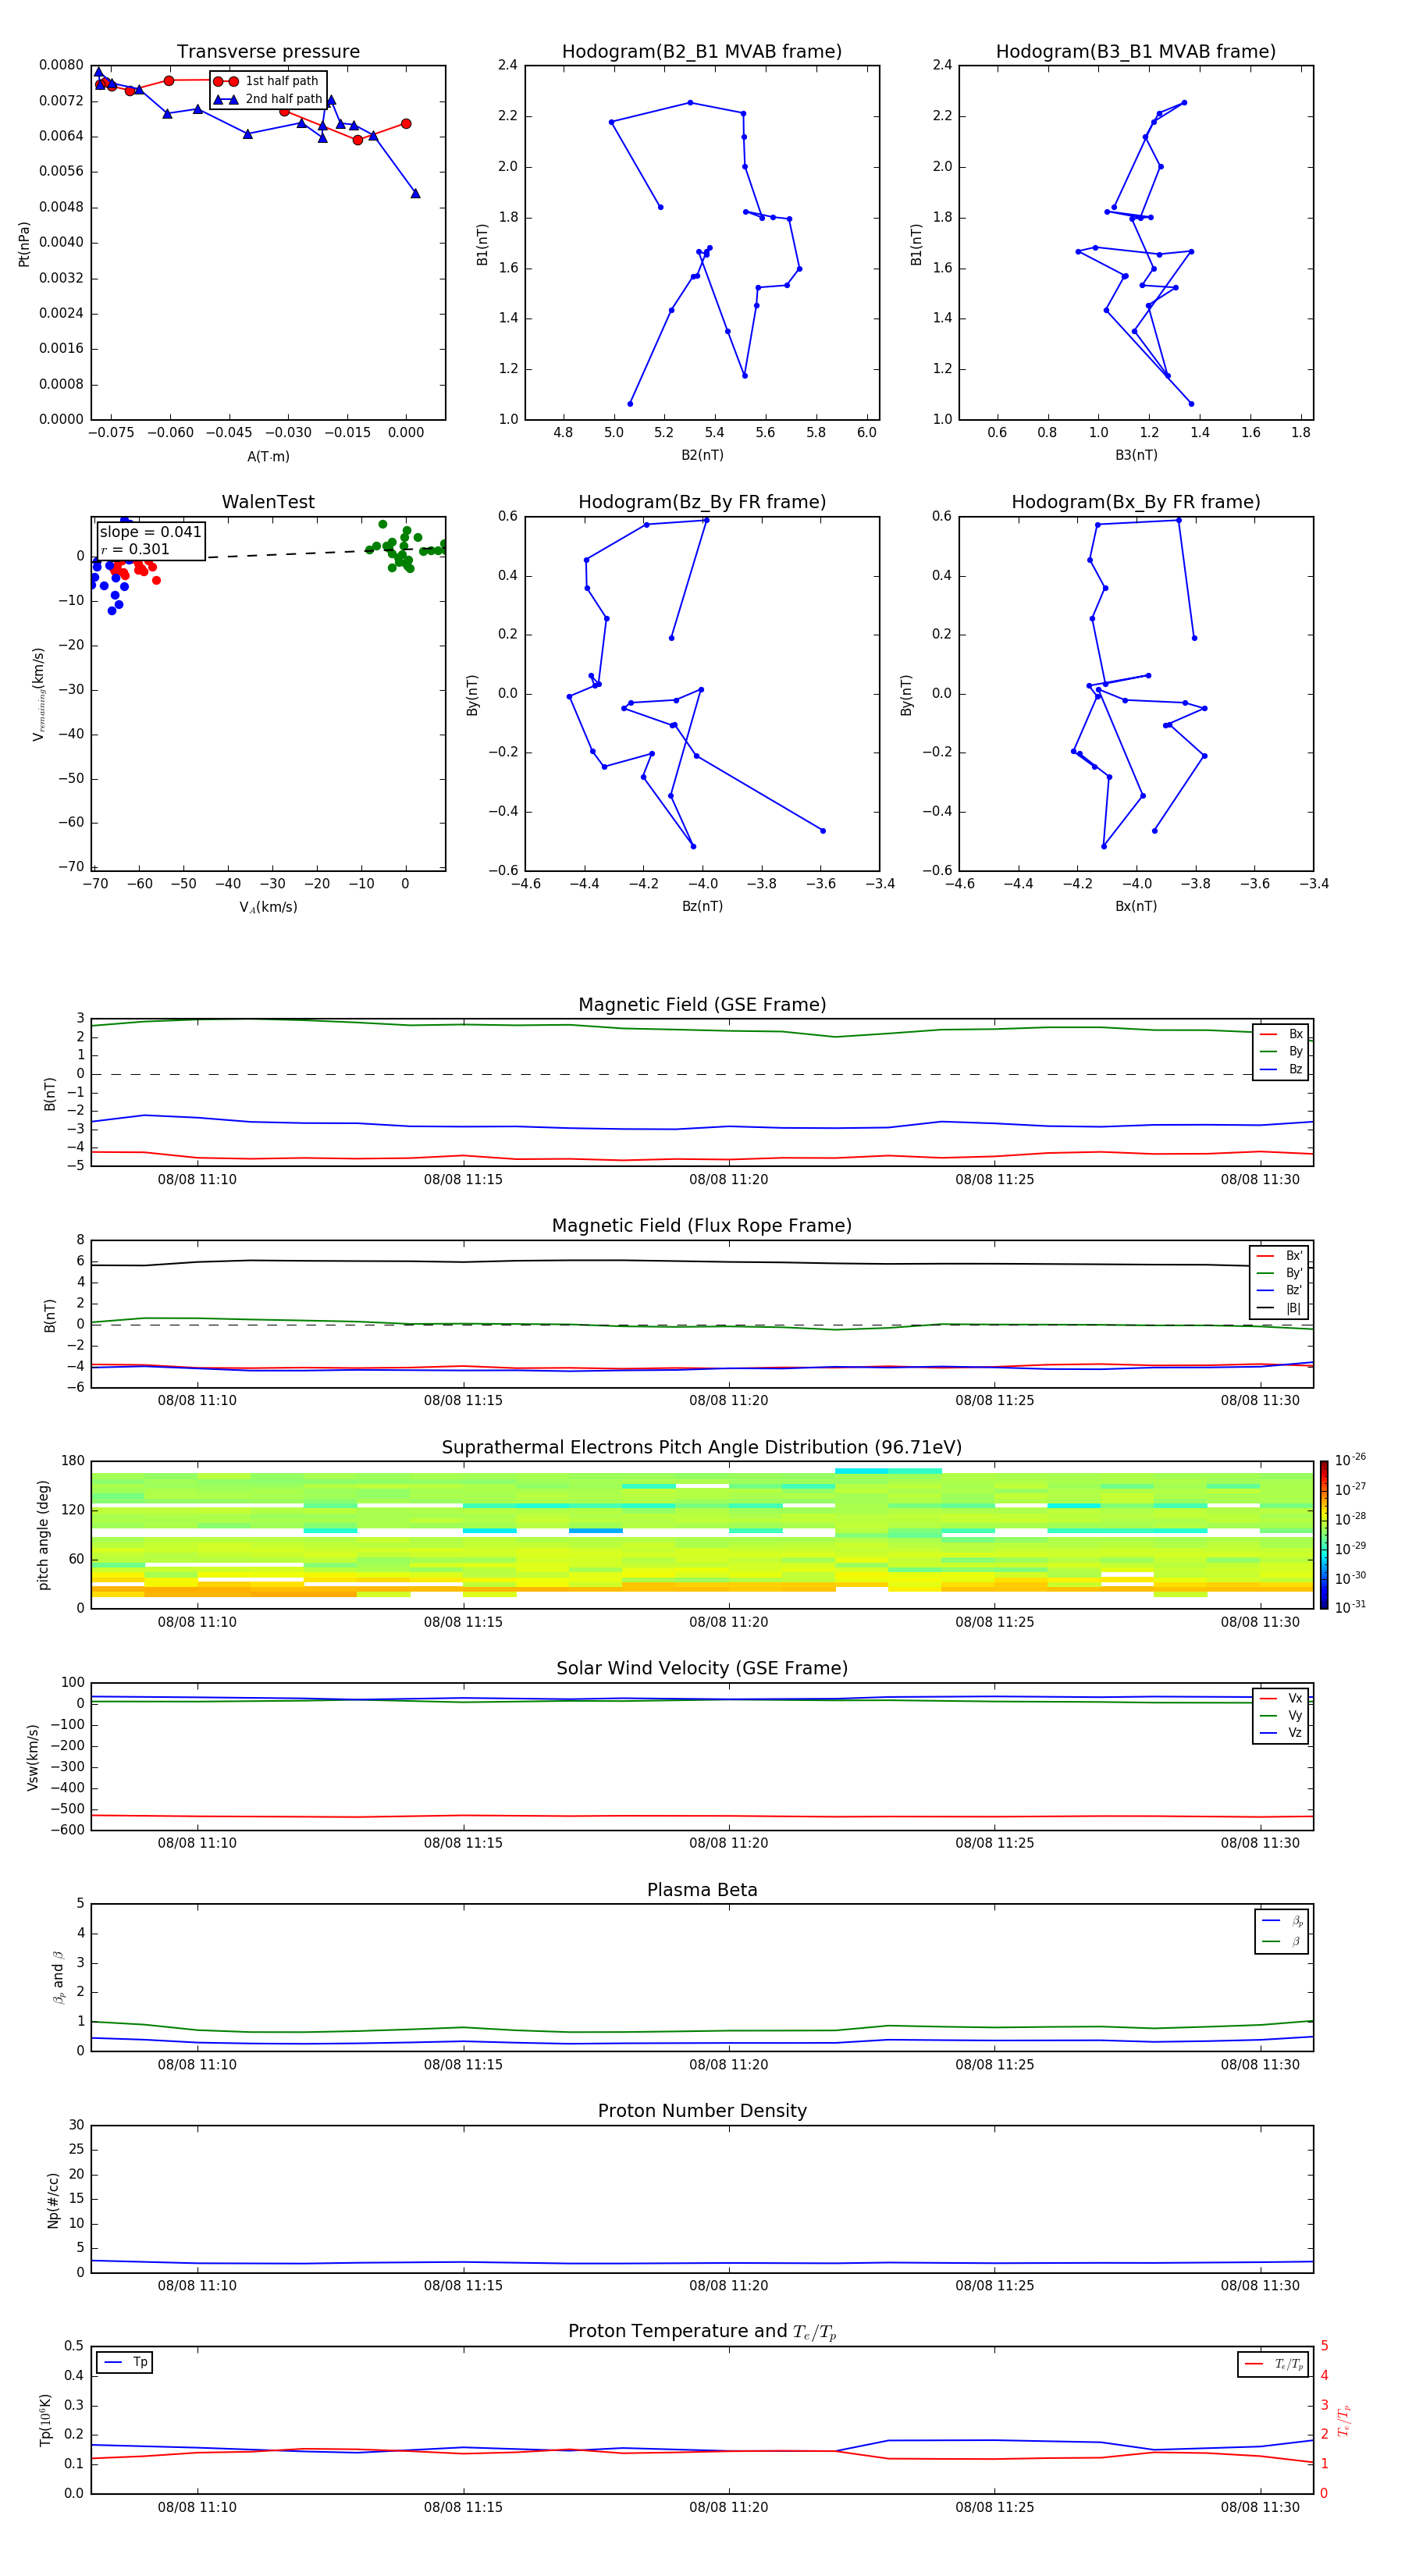Click 'Magnetic Field (GSE Frame)' title
The width and height of the screenshot is (1405, 2576).
(x=702, y=1004)
